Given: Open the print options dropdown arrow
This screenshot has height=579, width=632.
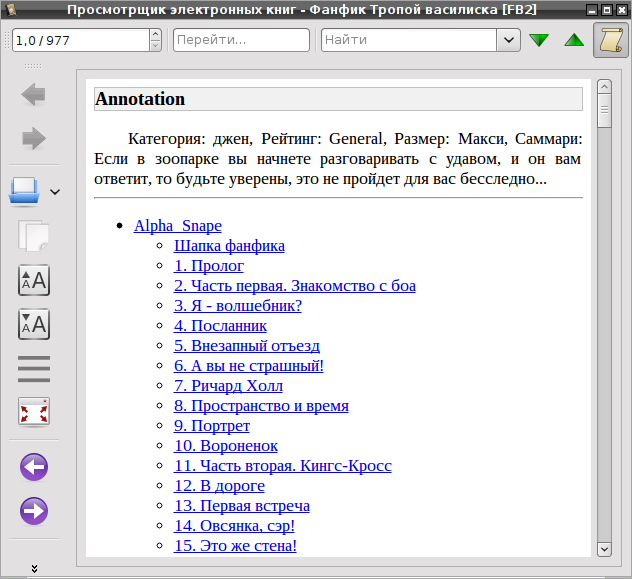Looking at the screenshot, I should (x=55, y=192).
